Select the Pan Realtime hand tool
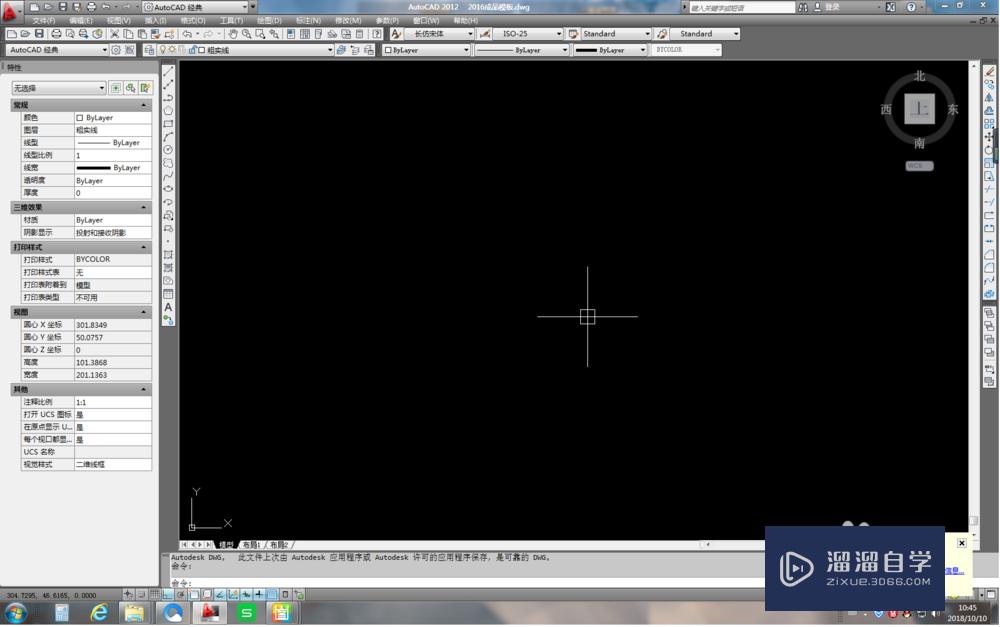 [x=234, y=33]
